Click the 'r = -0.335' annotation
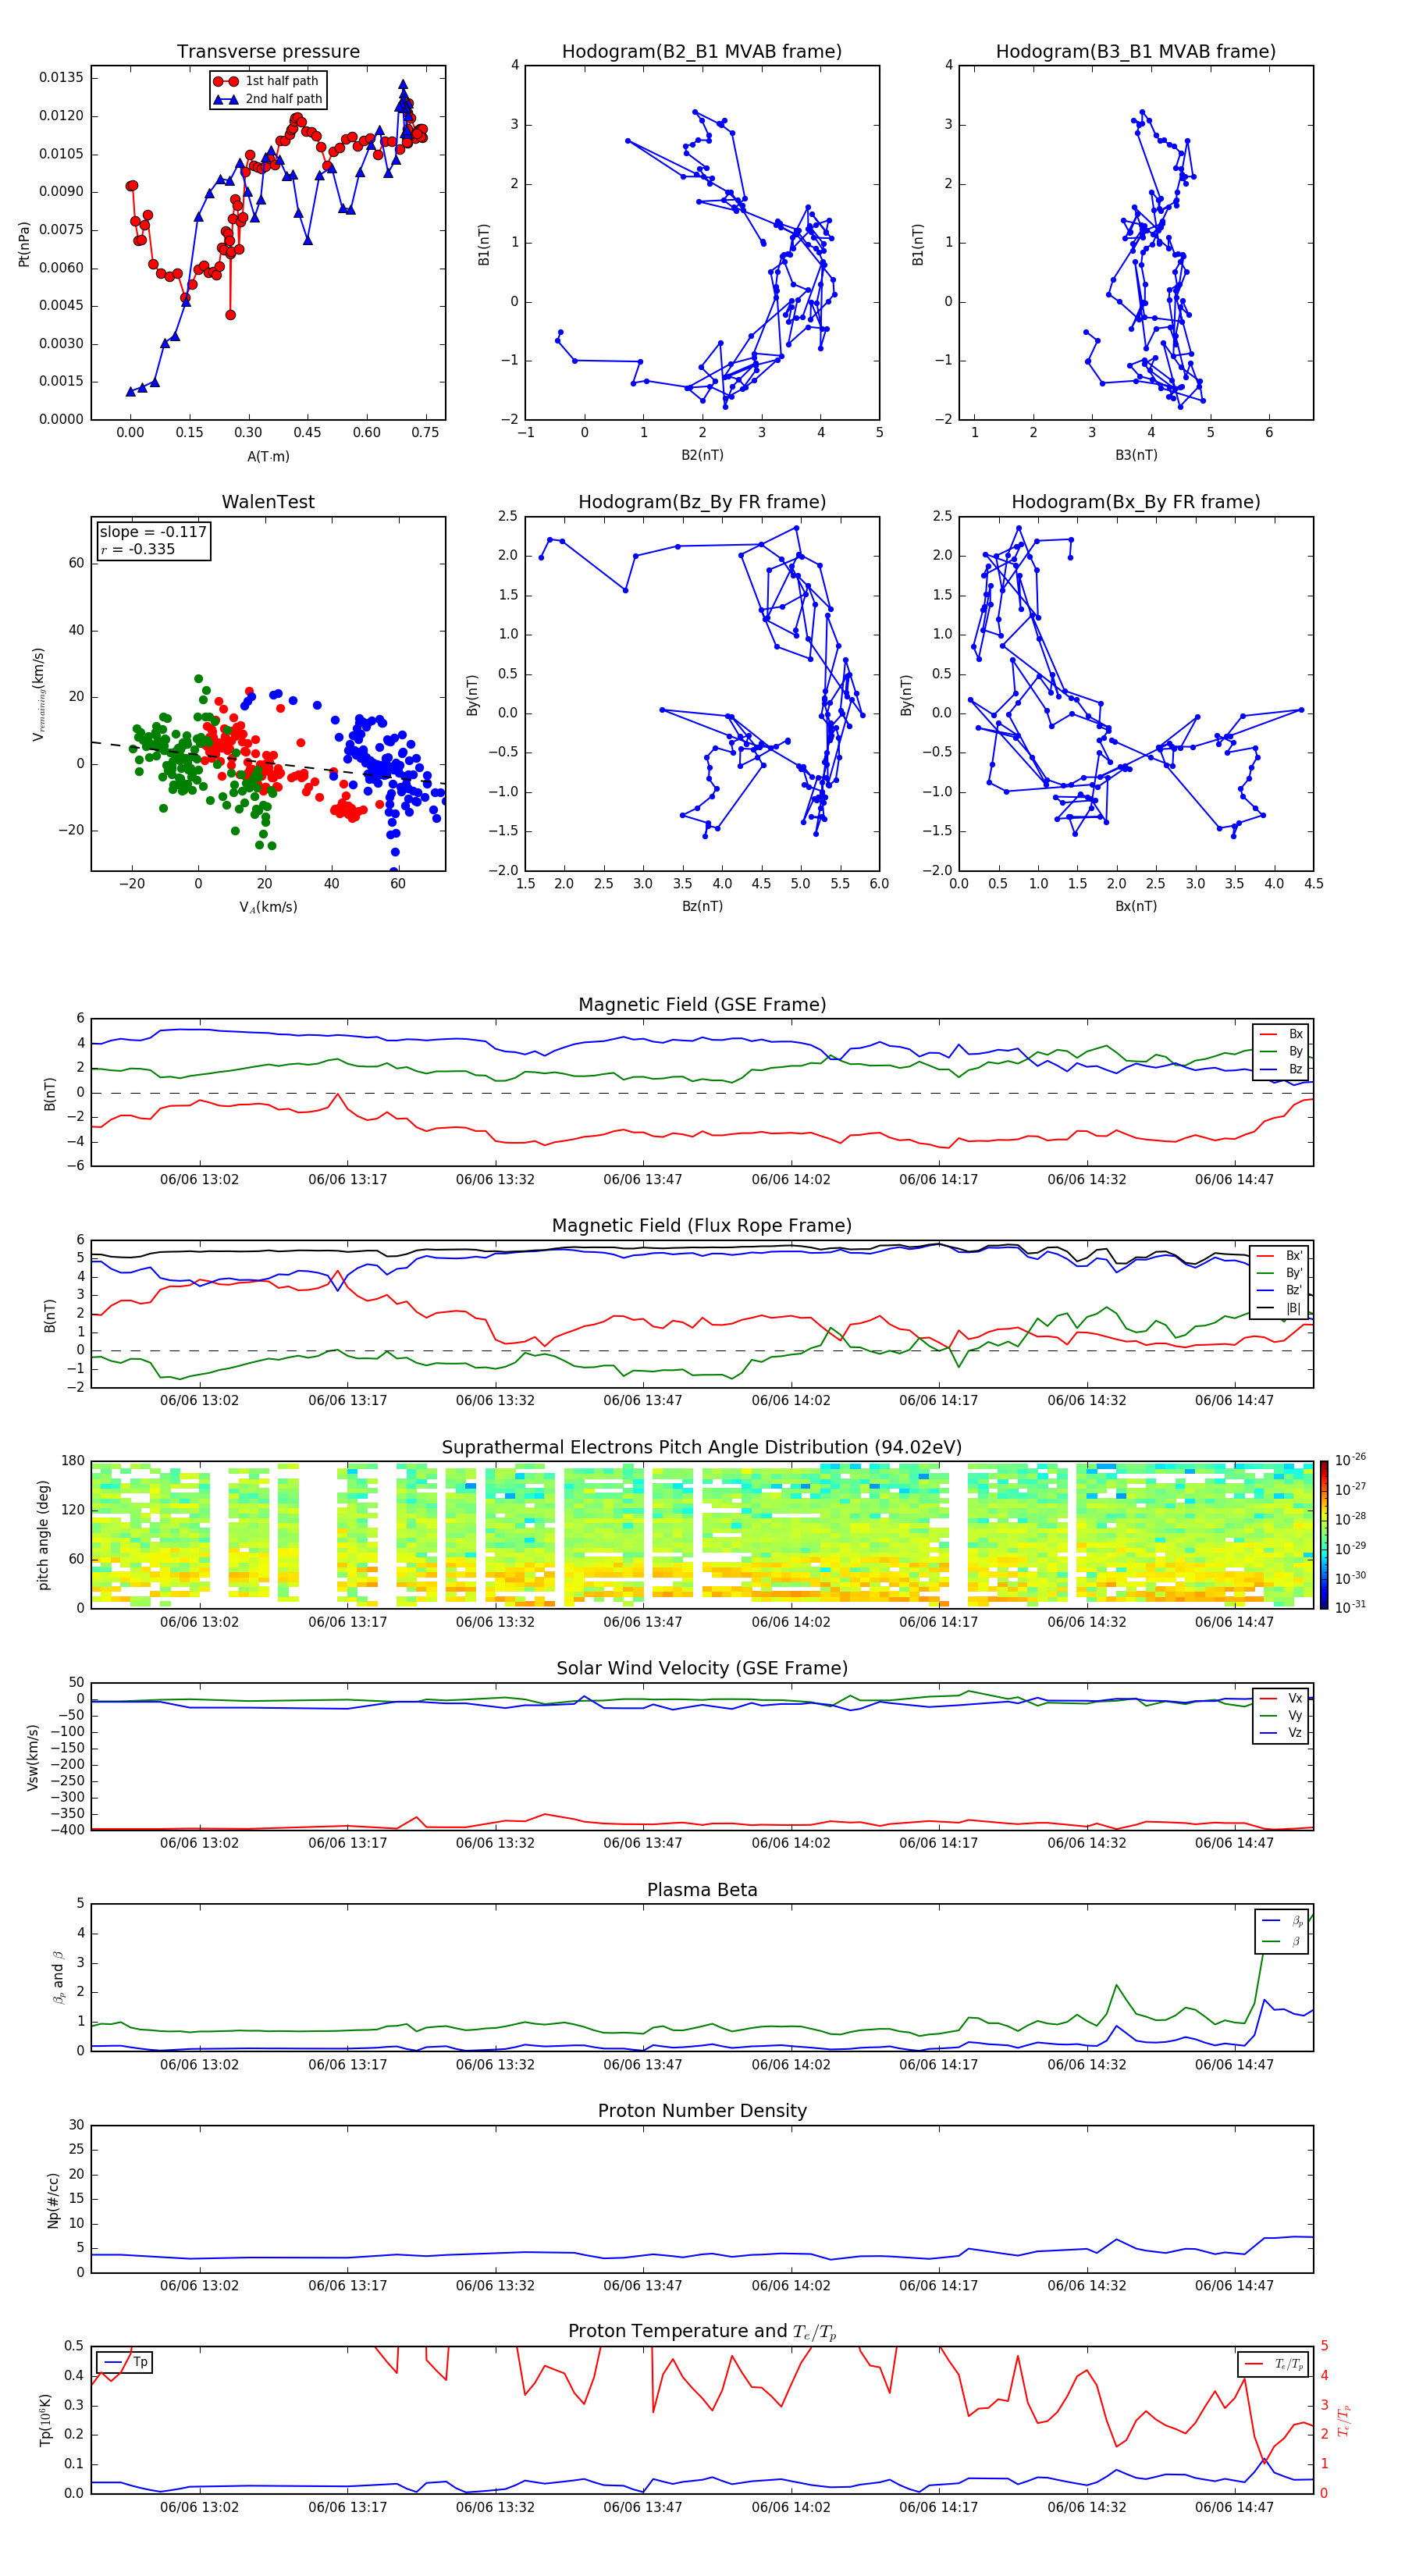 tap(137, 549)
